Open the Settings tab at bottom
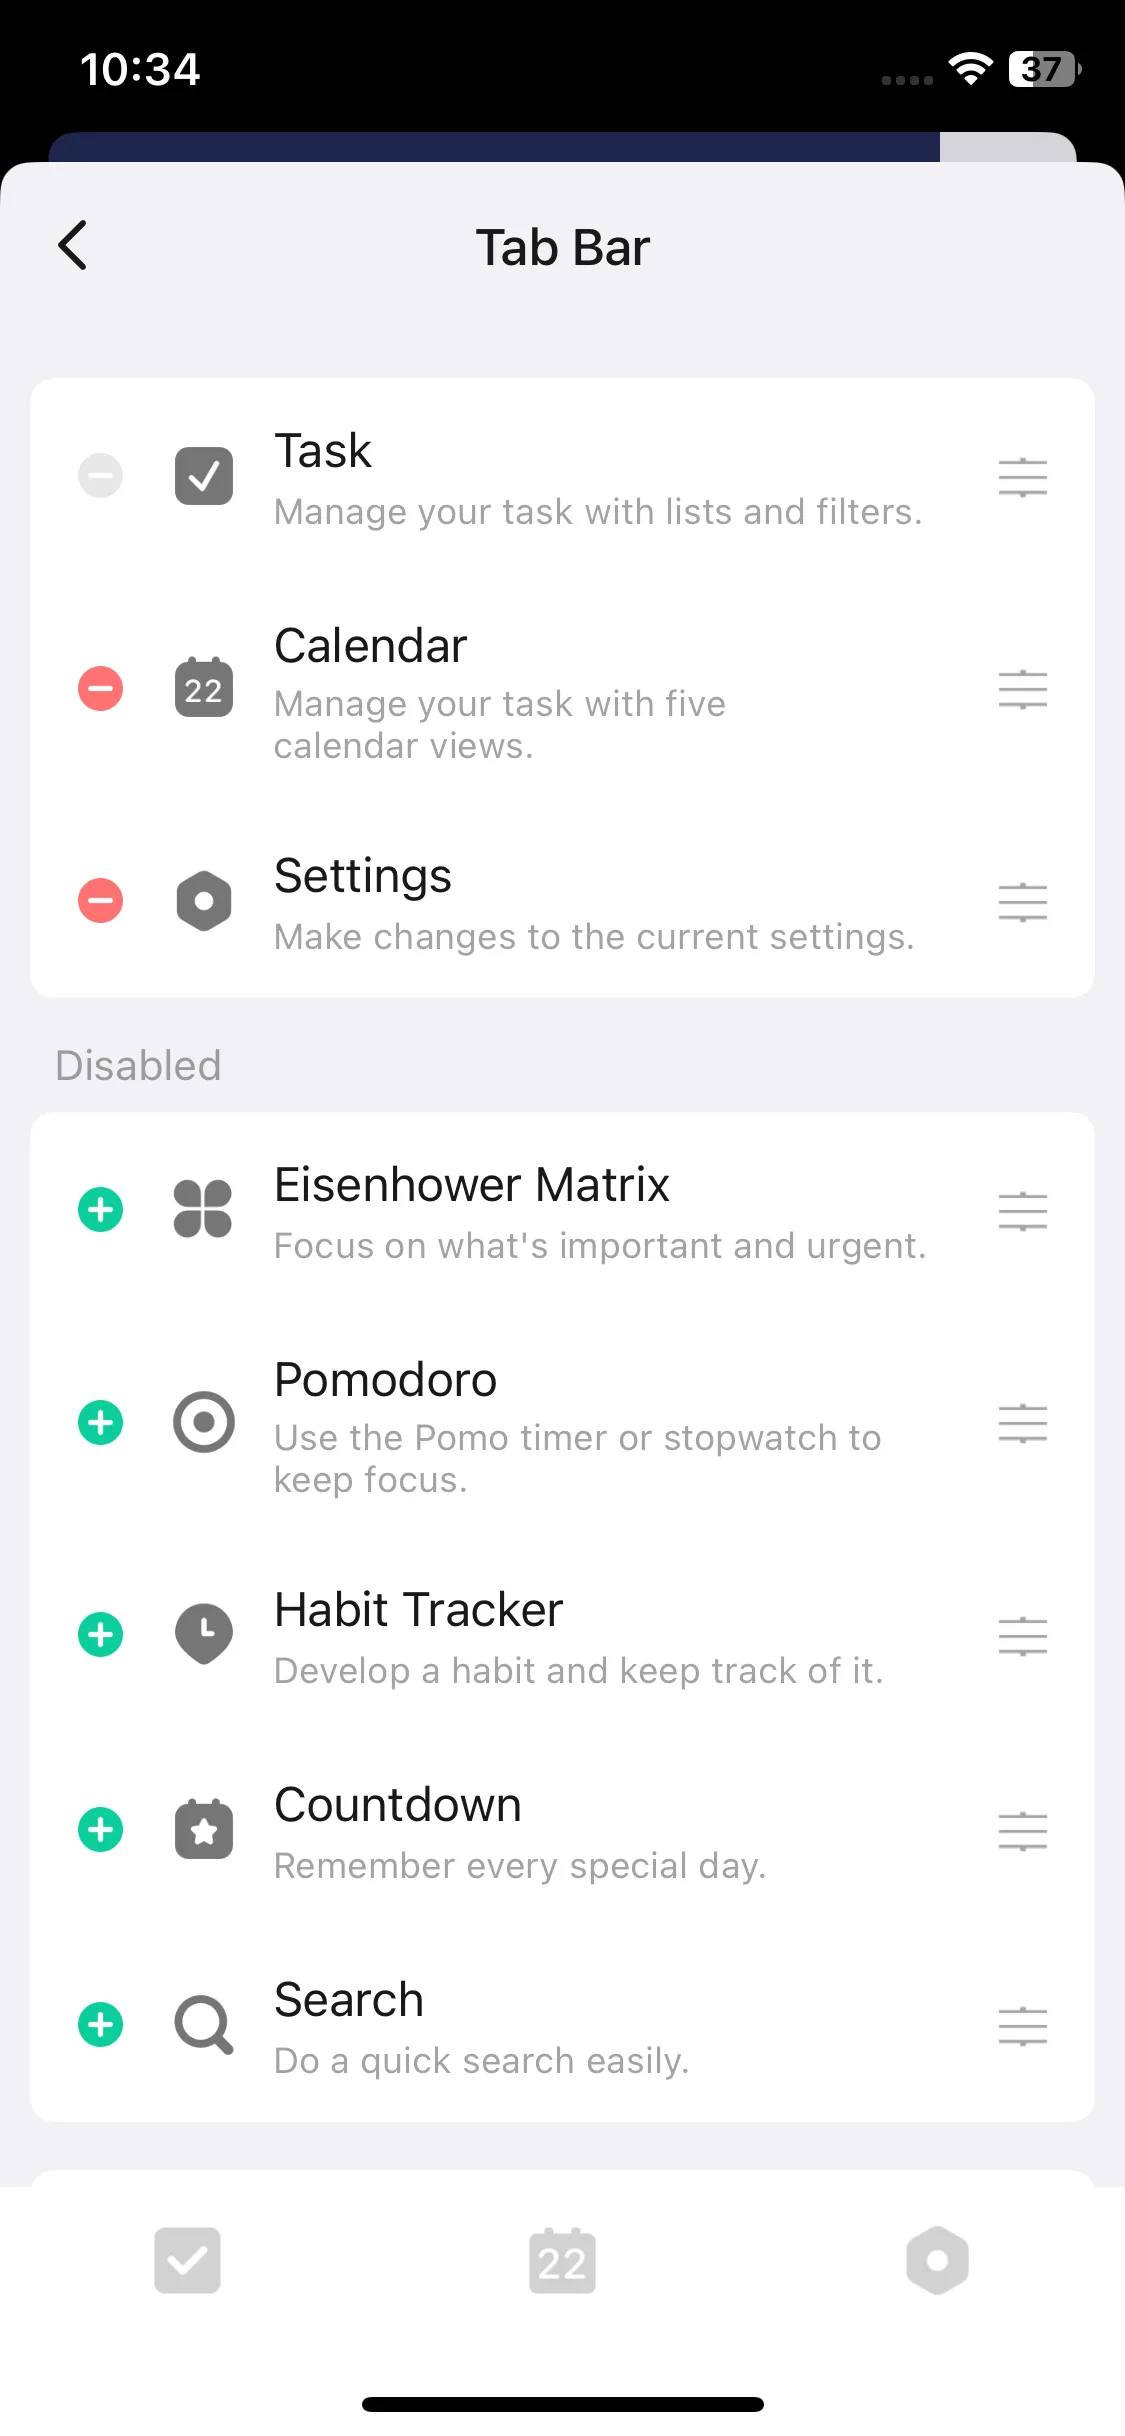The height and width of the screenshot is (2436, 1125). 937,2261
